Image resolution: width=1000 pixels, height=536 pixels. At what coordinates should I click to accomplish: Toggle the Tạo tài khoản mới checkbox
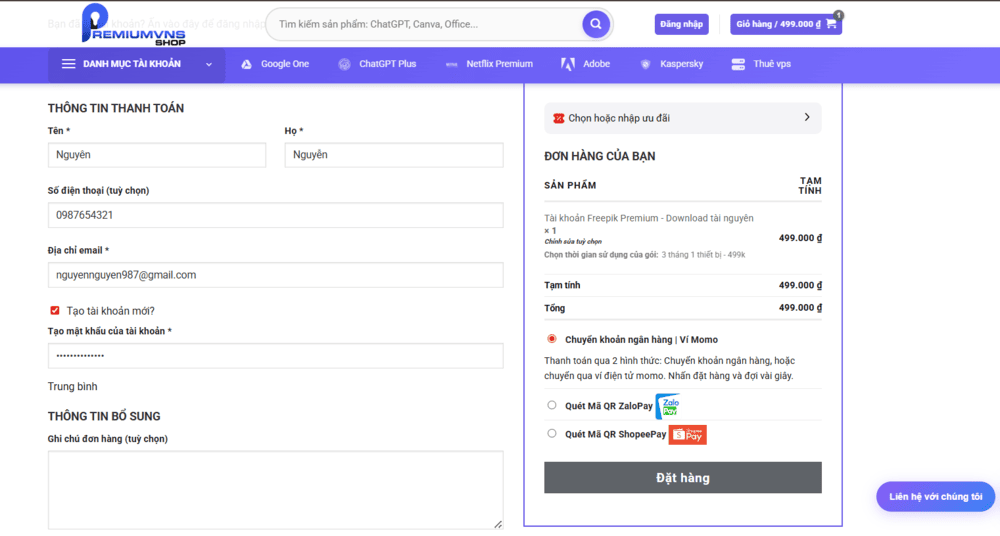coord(55,311)
